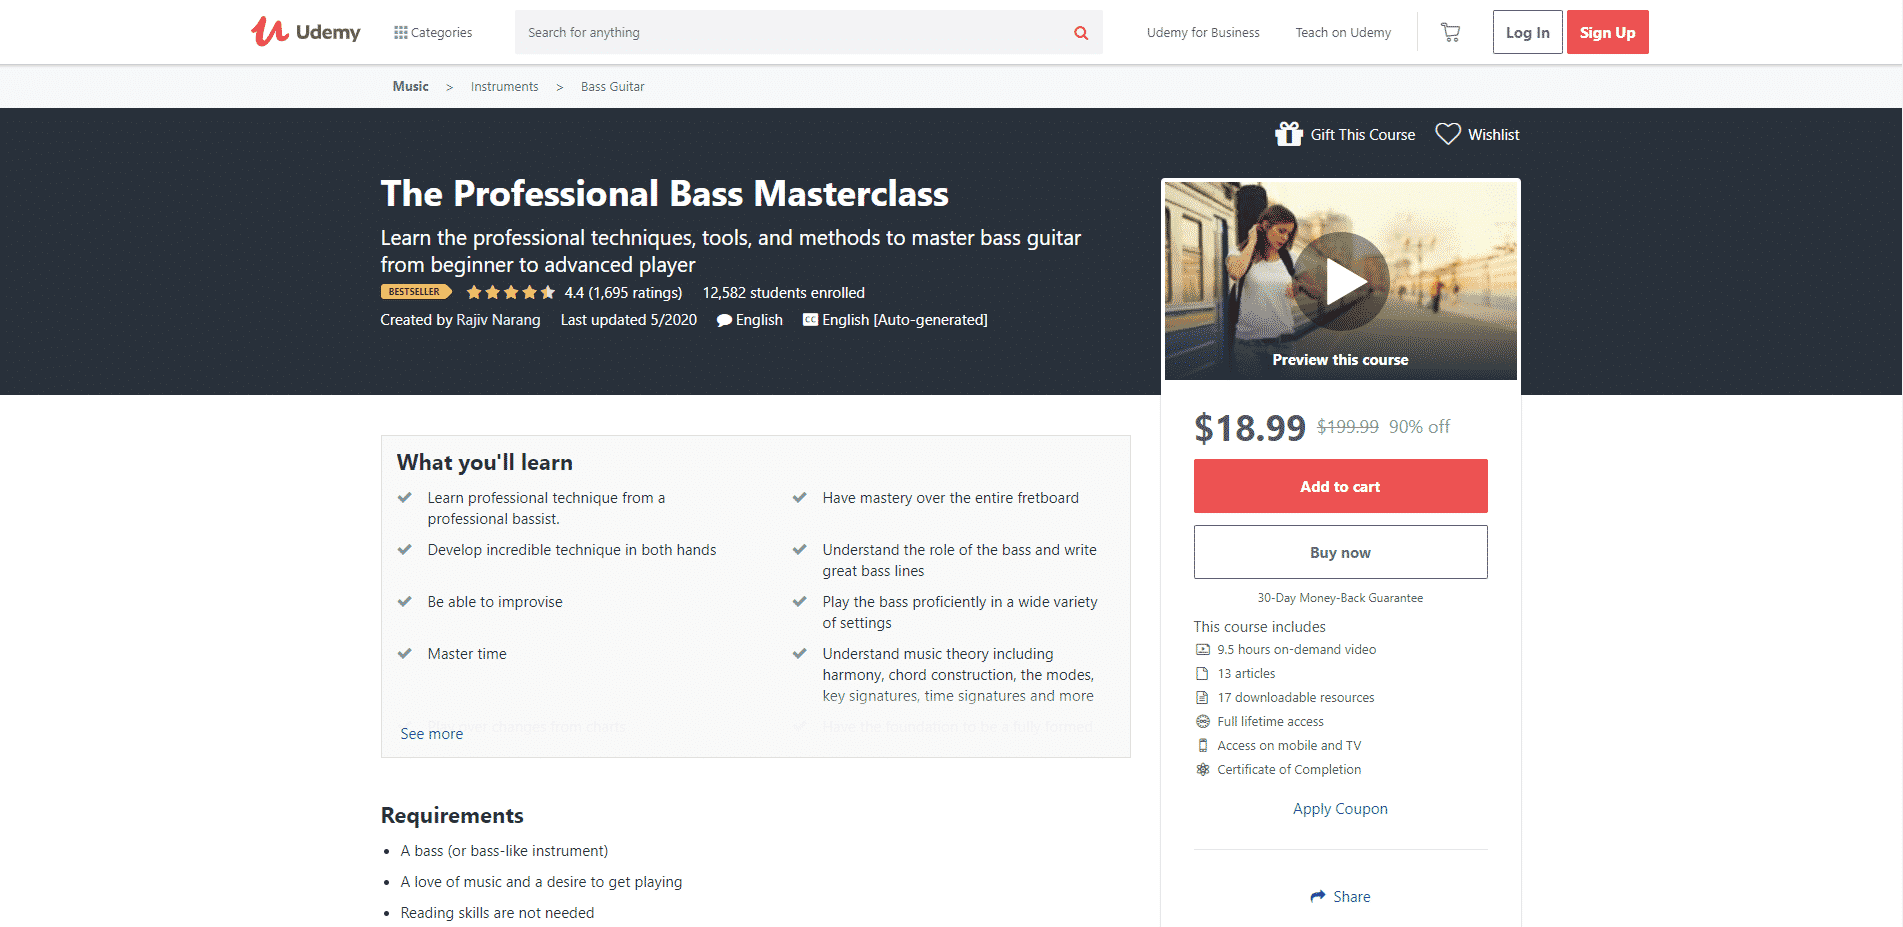The height and width of the screenshot is (927, 1903).
Task: Click the red search magnifier icon
Action: pos(1081,33)
